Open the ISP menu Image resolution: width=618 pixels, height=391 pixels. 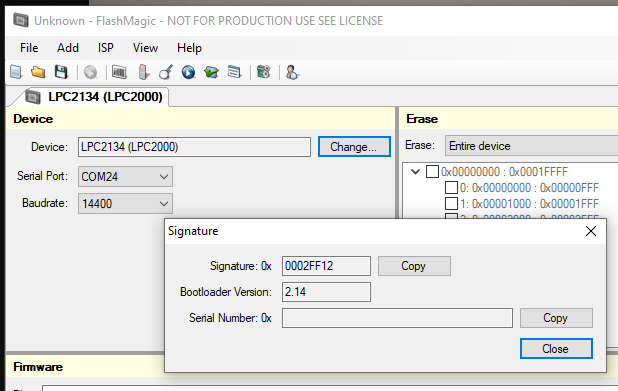[x=106, y=48]
